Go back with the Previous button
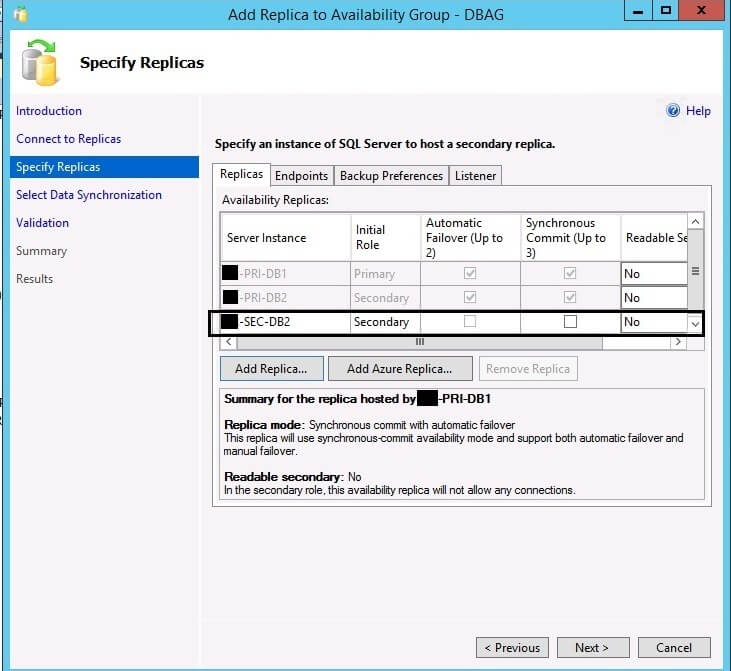This screenshot has width=731, height=671. point(511,647)
